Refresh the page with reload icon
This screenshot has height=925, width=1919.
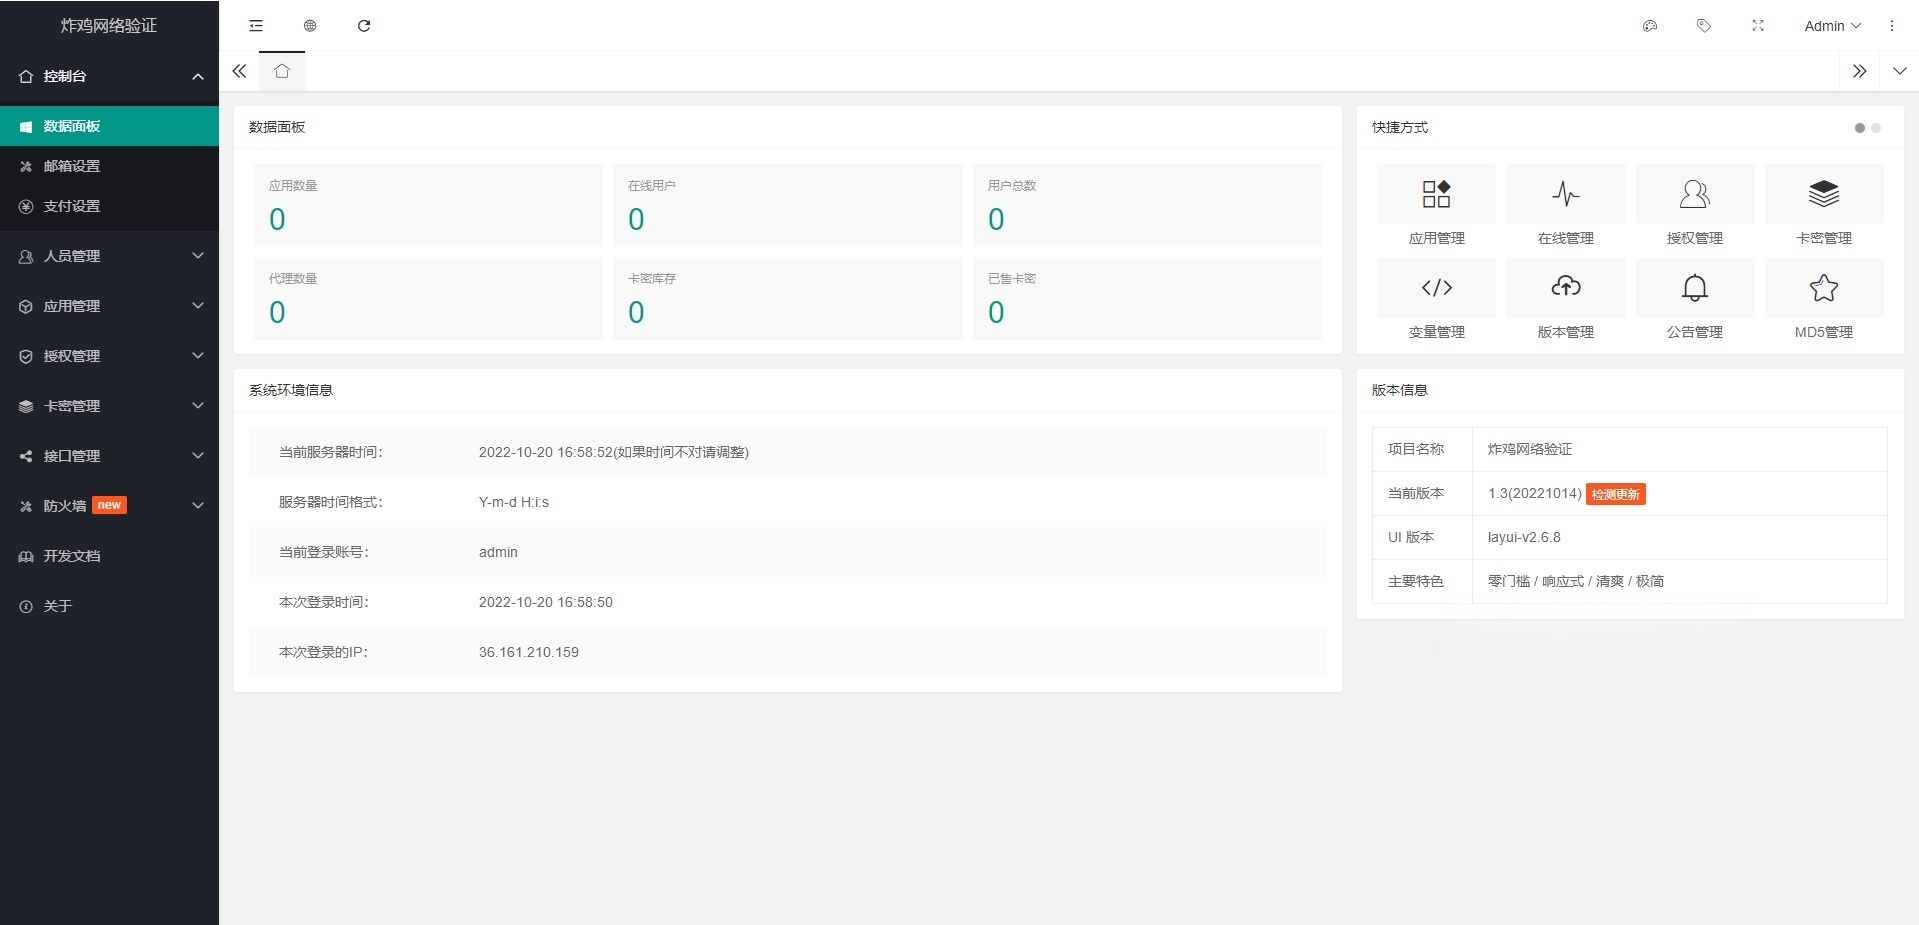[x=364, y=26]
